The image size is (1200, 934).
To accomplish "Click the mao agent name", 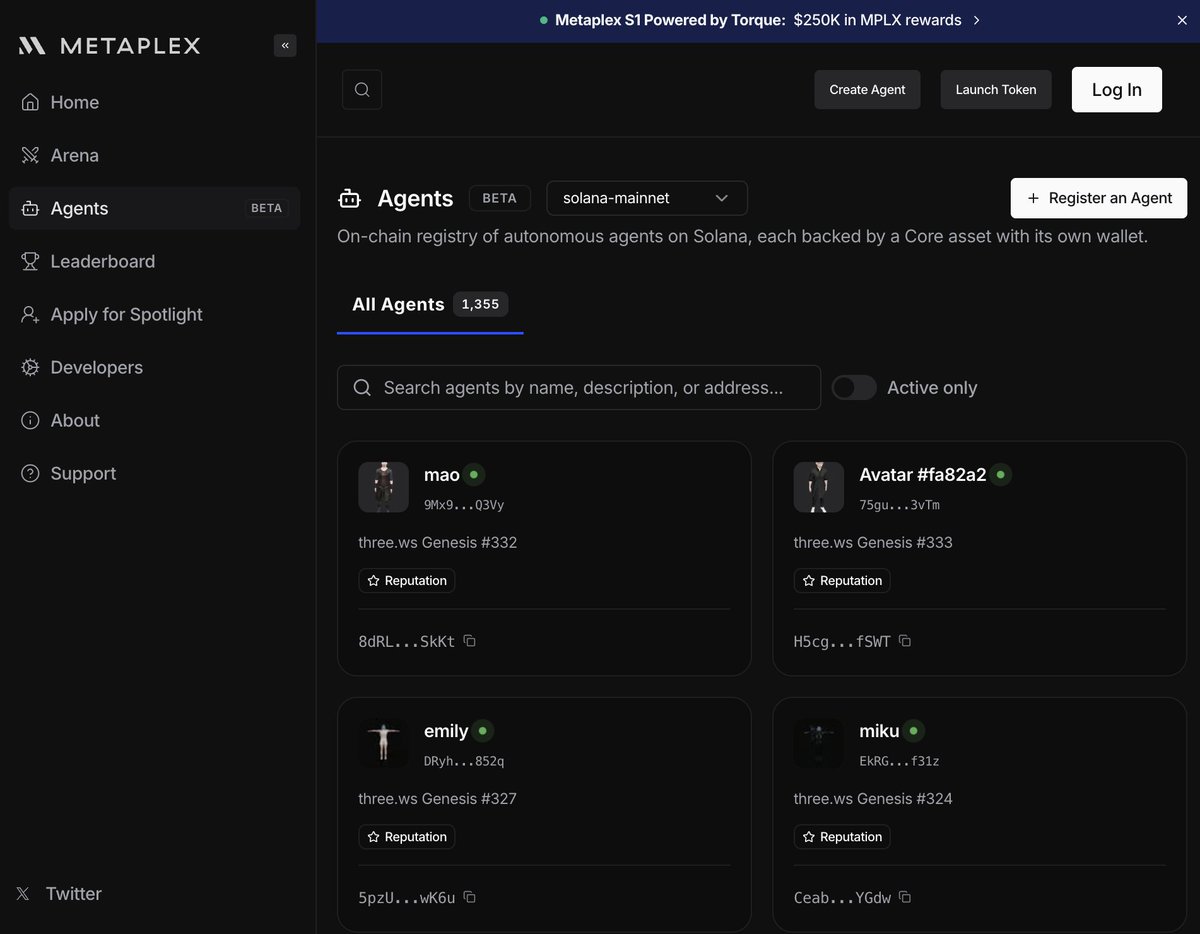I will coord(442,474).
